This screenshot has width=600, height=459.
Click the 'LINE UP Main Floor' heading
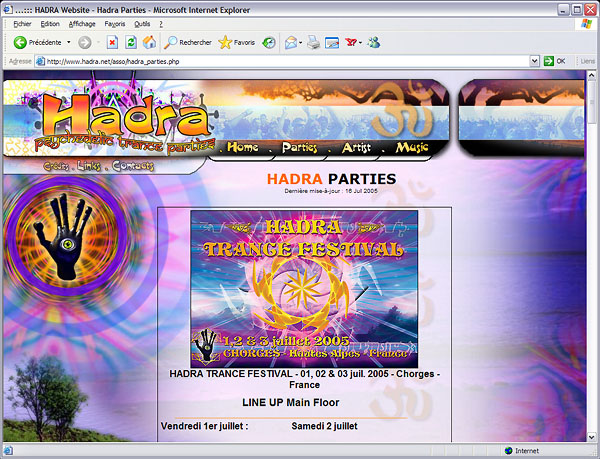(x=291, y=402)
